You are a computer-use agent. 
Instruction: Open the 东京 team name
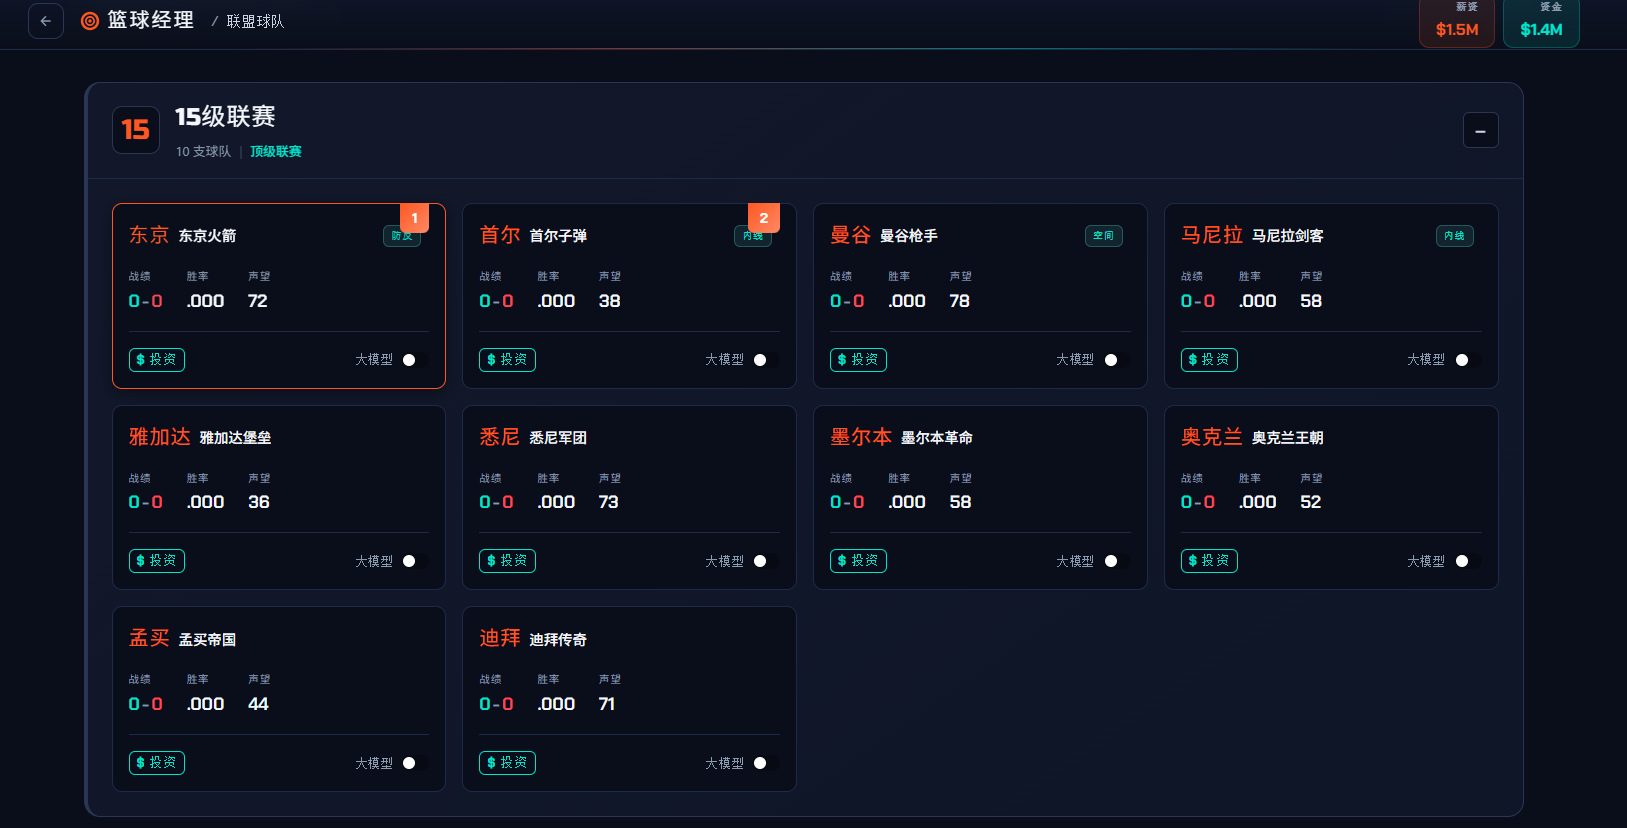149,235
